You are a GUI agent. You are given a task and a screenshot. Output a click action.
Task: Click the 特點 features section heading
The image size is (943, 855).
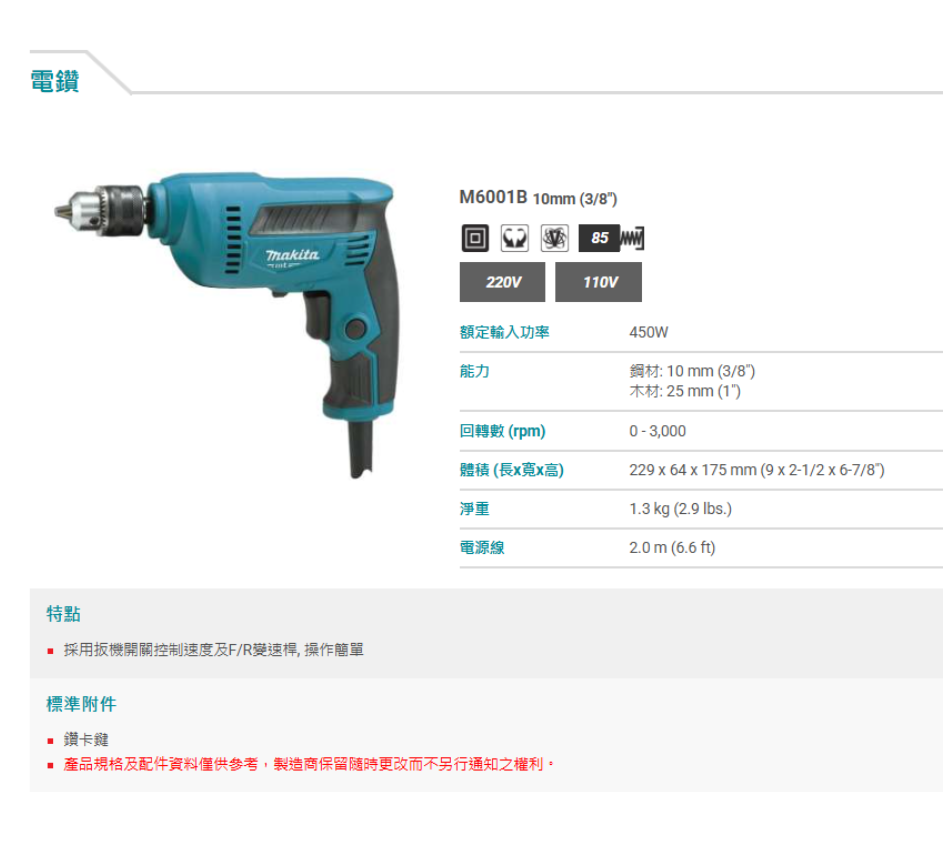tap(64, 614)
